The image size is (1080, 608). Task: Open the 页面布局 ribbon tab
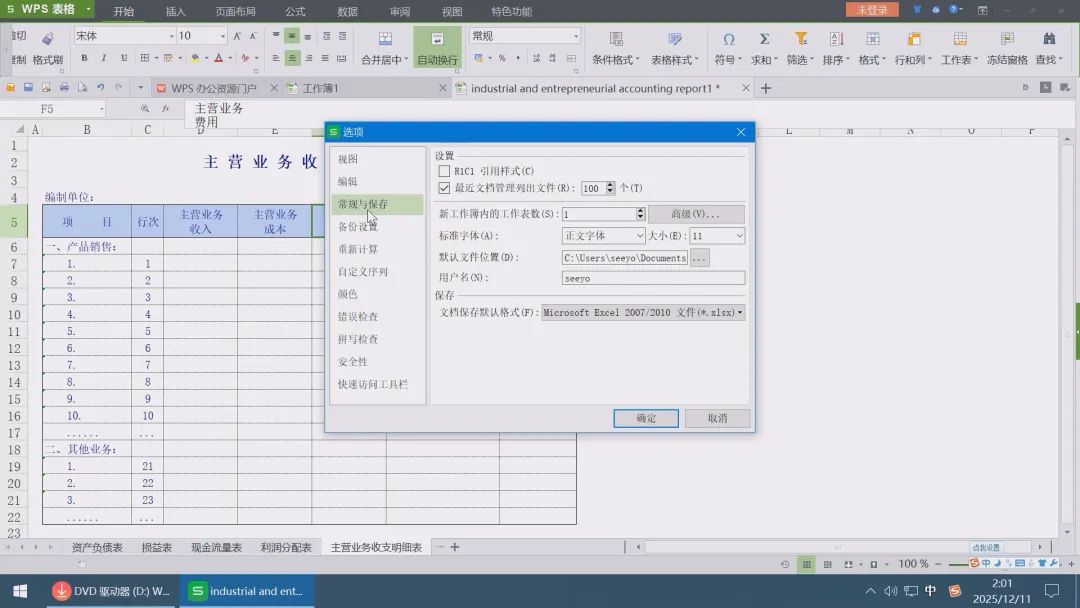[236, 11]
